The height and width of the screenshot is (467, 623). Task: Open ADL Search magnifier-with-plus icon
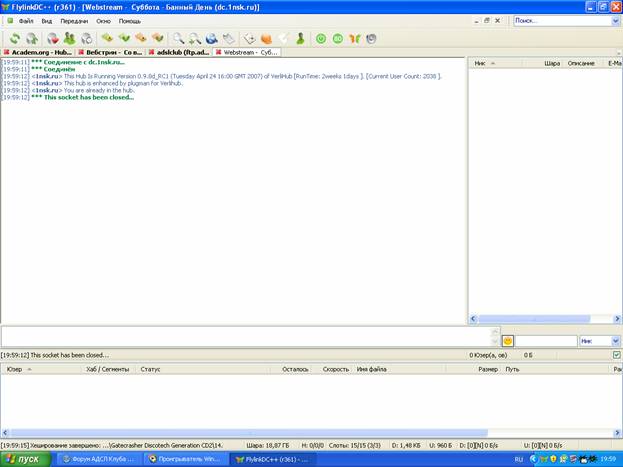tap(195, 39)
